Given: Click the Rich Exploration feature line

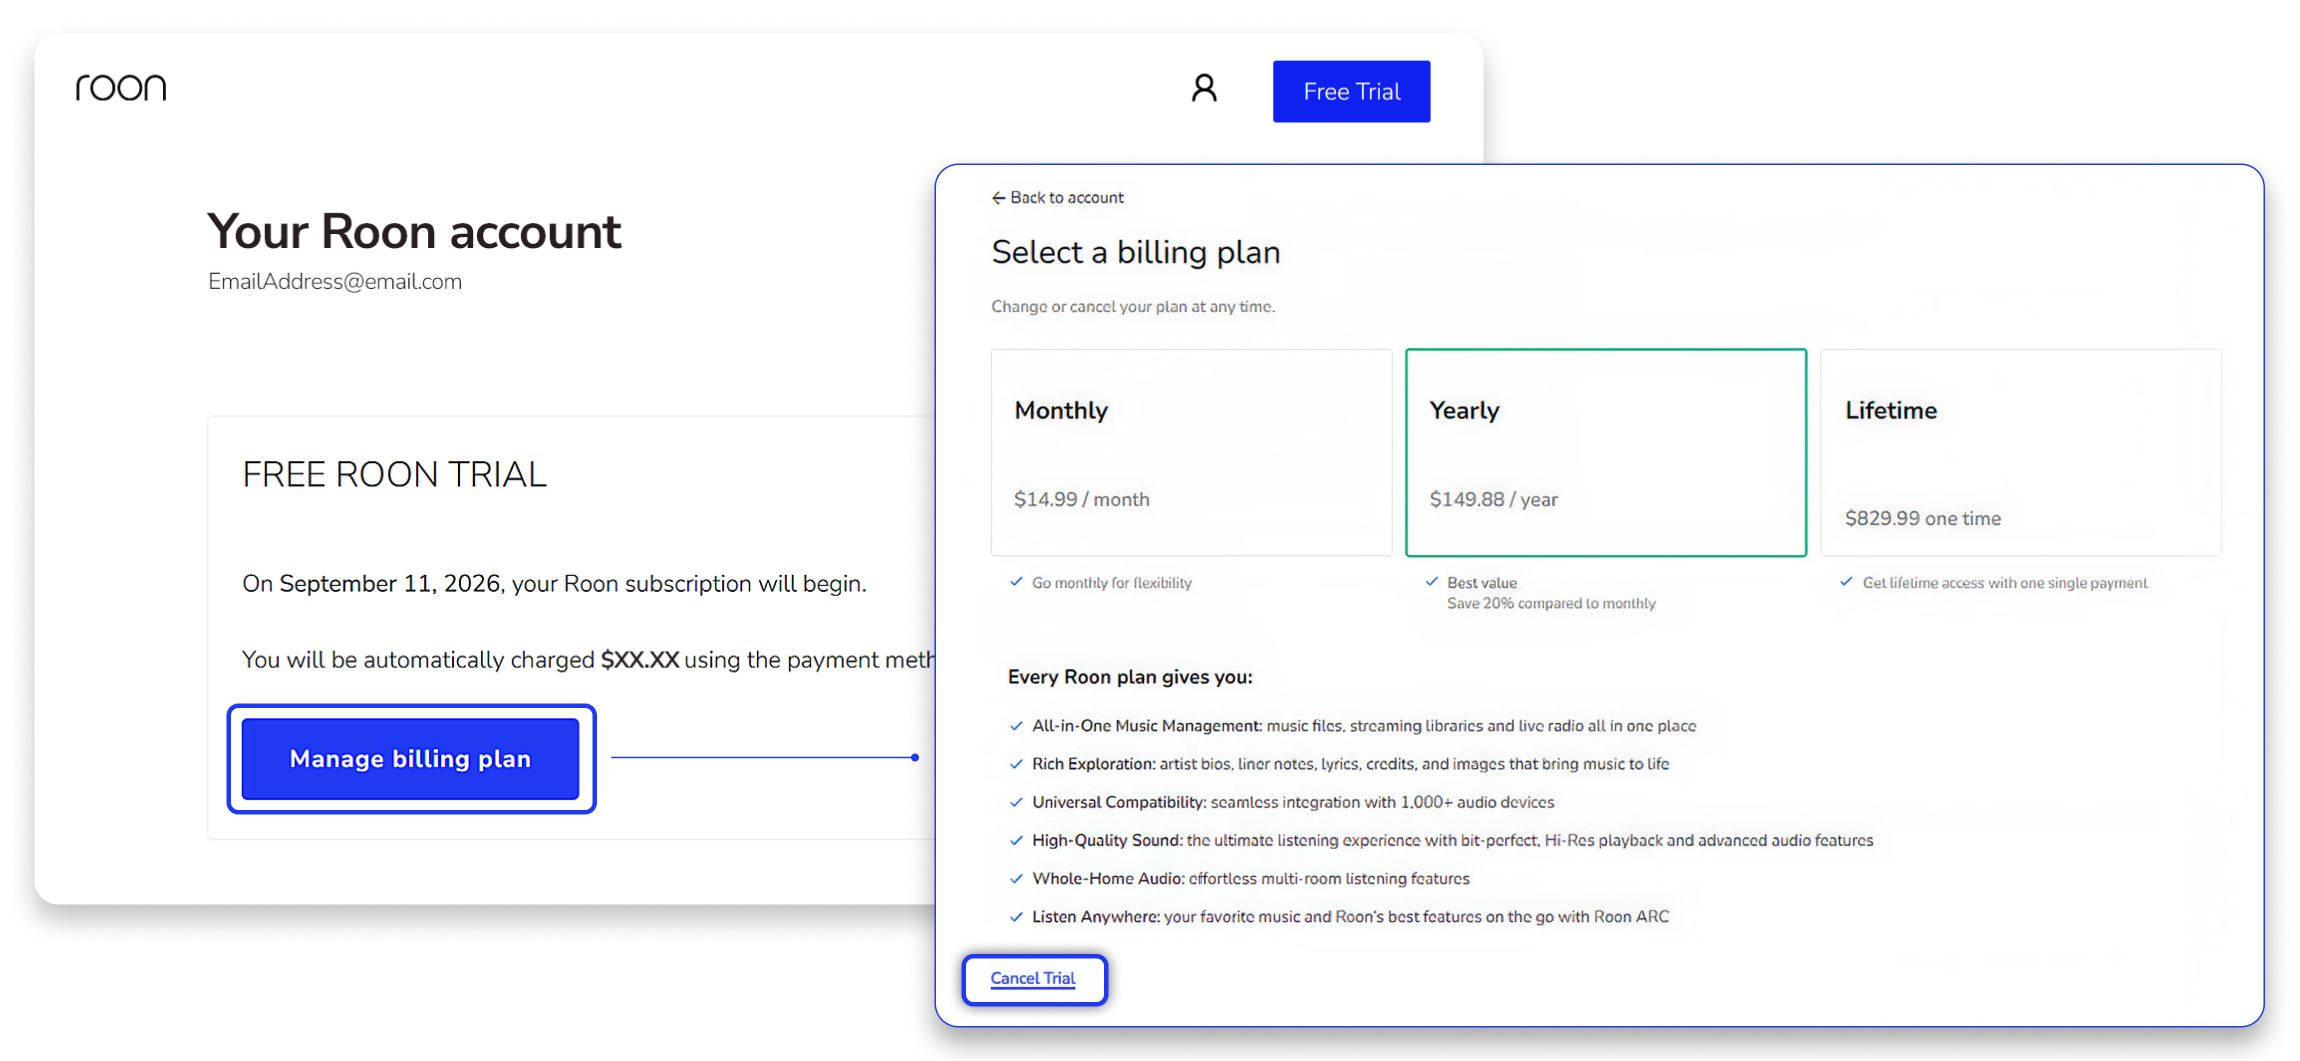Looking at the screenshot, I should (x=1350, y=764).
